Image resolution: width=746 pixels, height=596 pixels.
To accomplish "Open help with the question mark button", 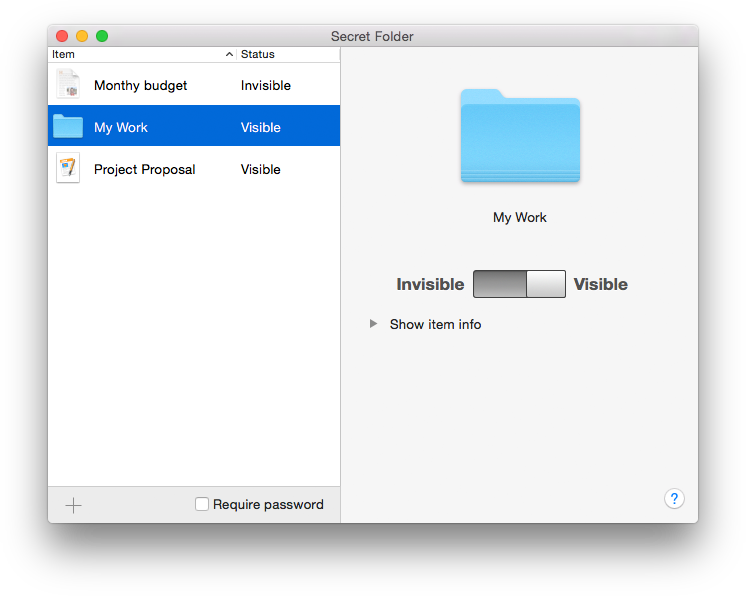I will click(674, 498).
